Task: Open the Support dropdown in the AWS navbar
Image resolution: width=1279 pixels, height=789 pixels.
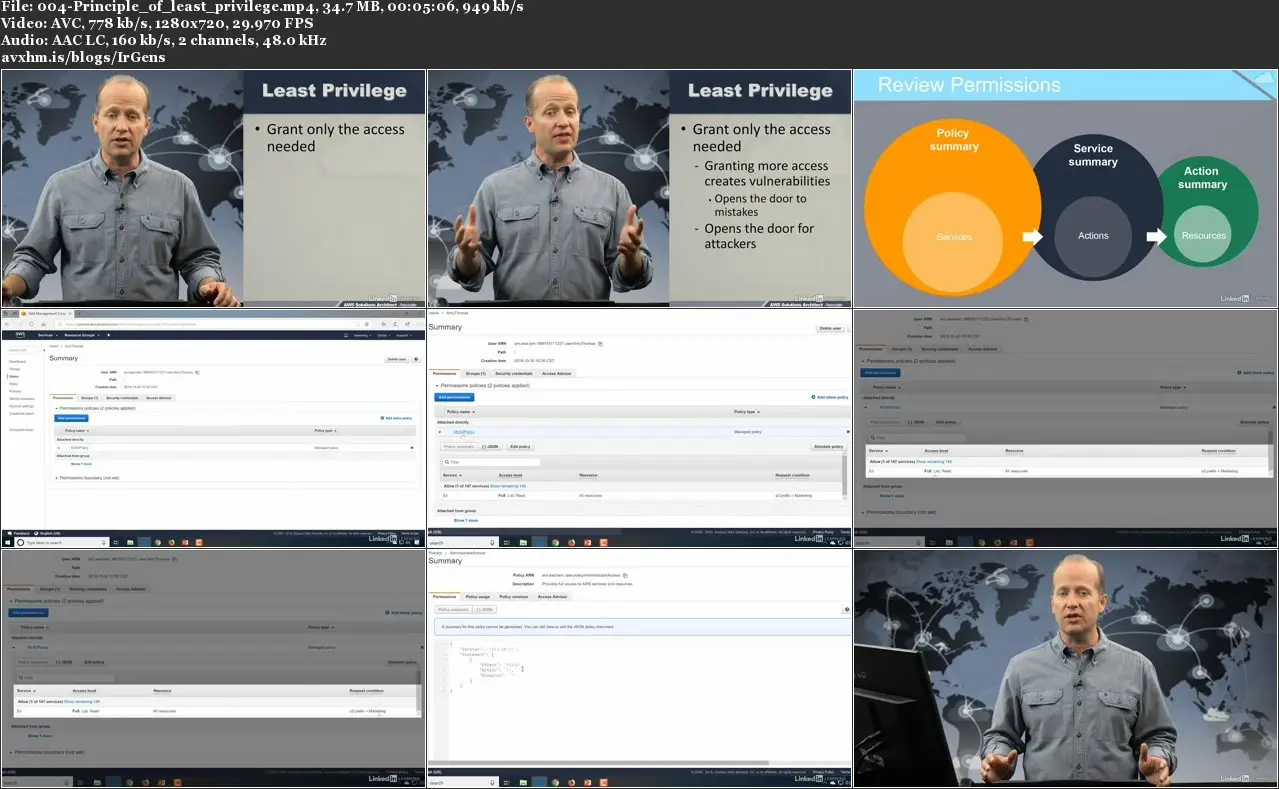Action: coord(406,335)
